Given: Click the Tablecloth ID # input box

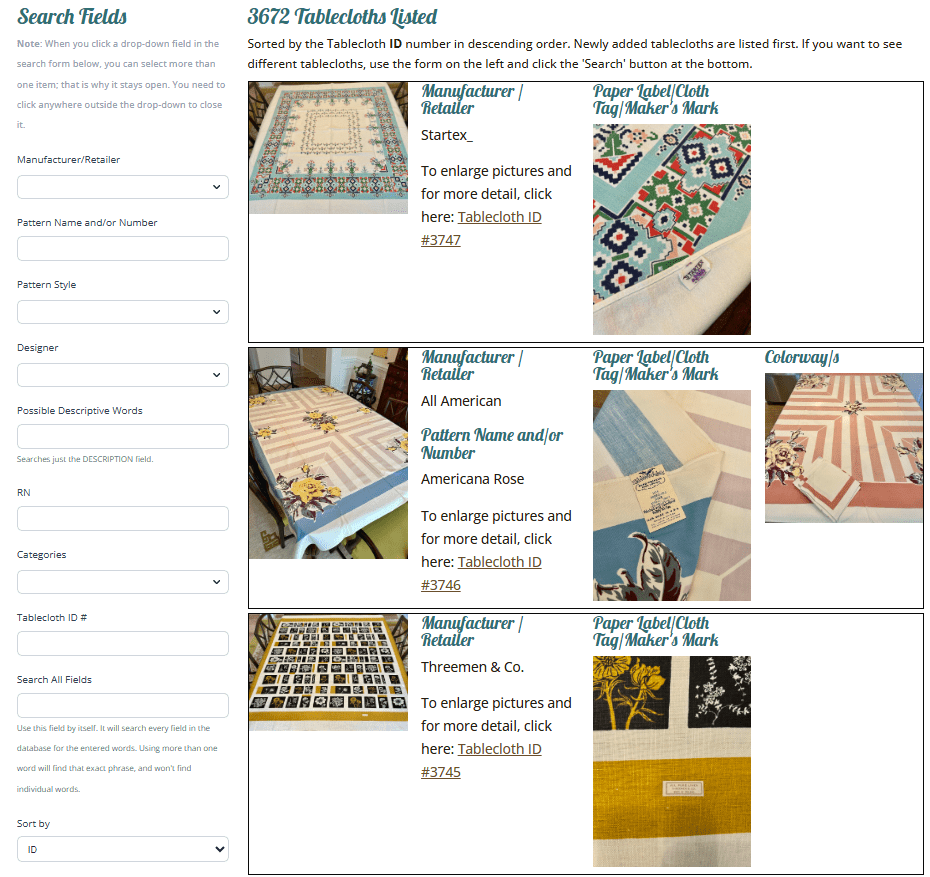Looking at the screenshot, I should tap(122, 643).
